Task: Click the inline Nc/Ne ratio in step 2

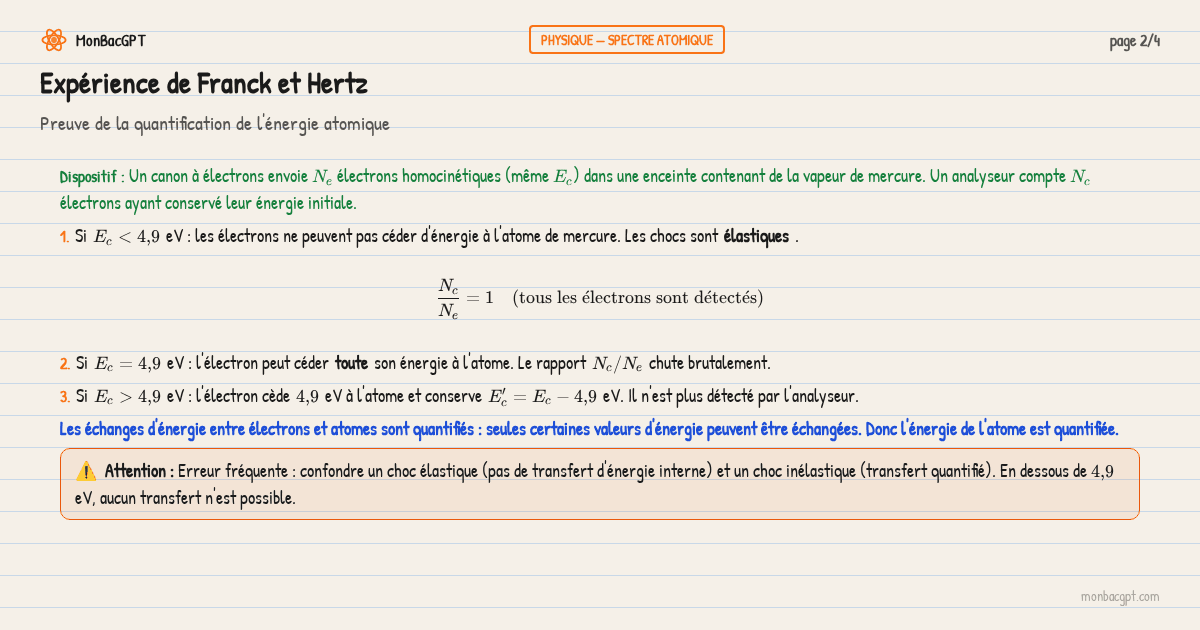Action: click(x=617, y=363)
